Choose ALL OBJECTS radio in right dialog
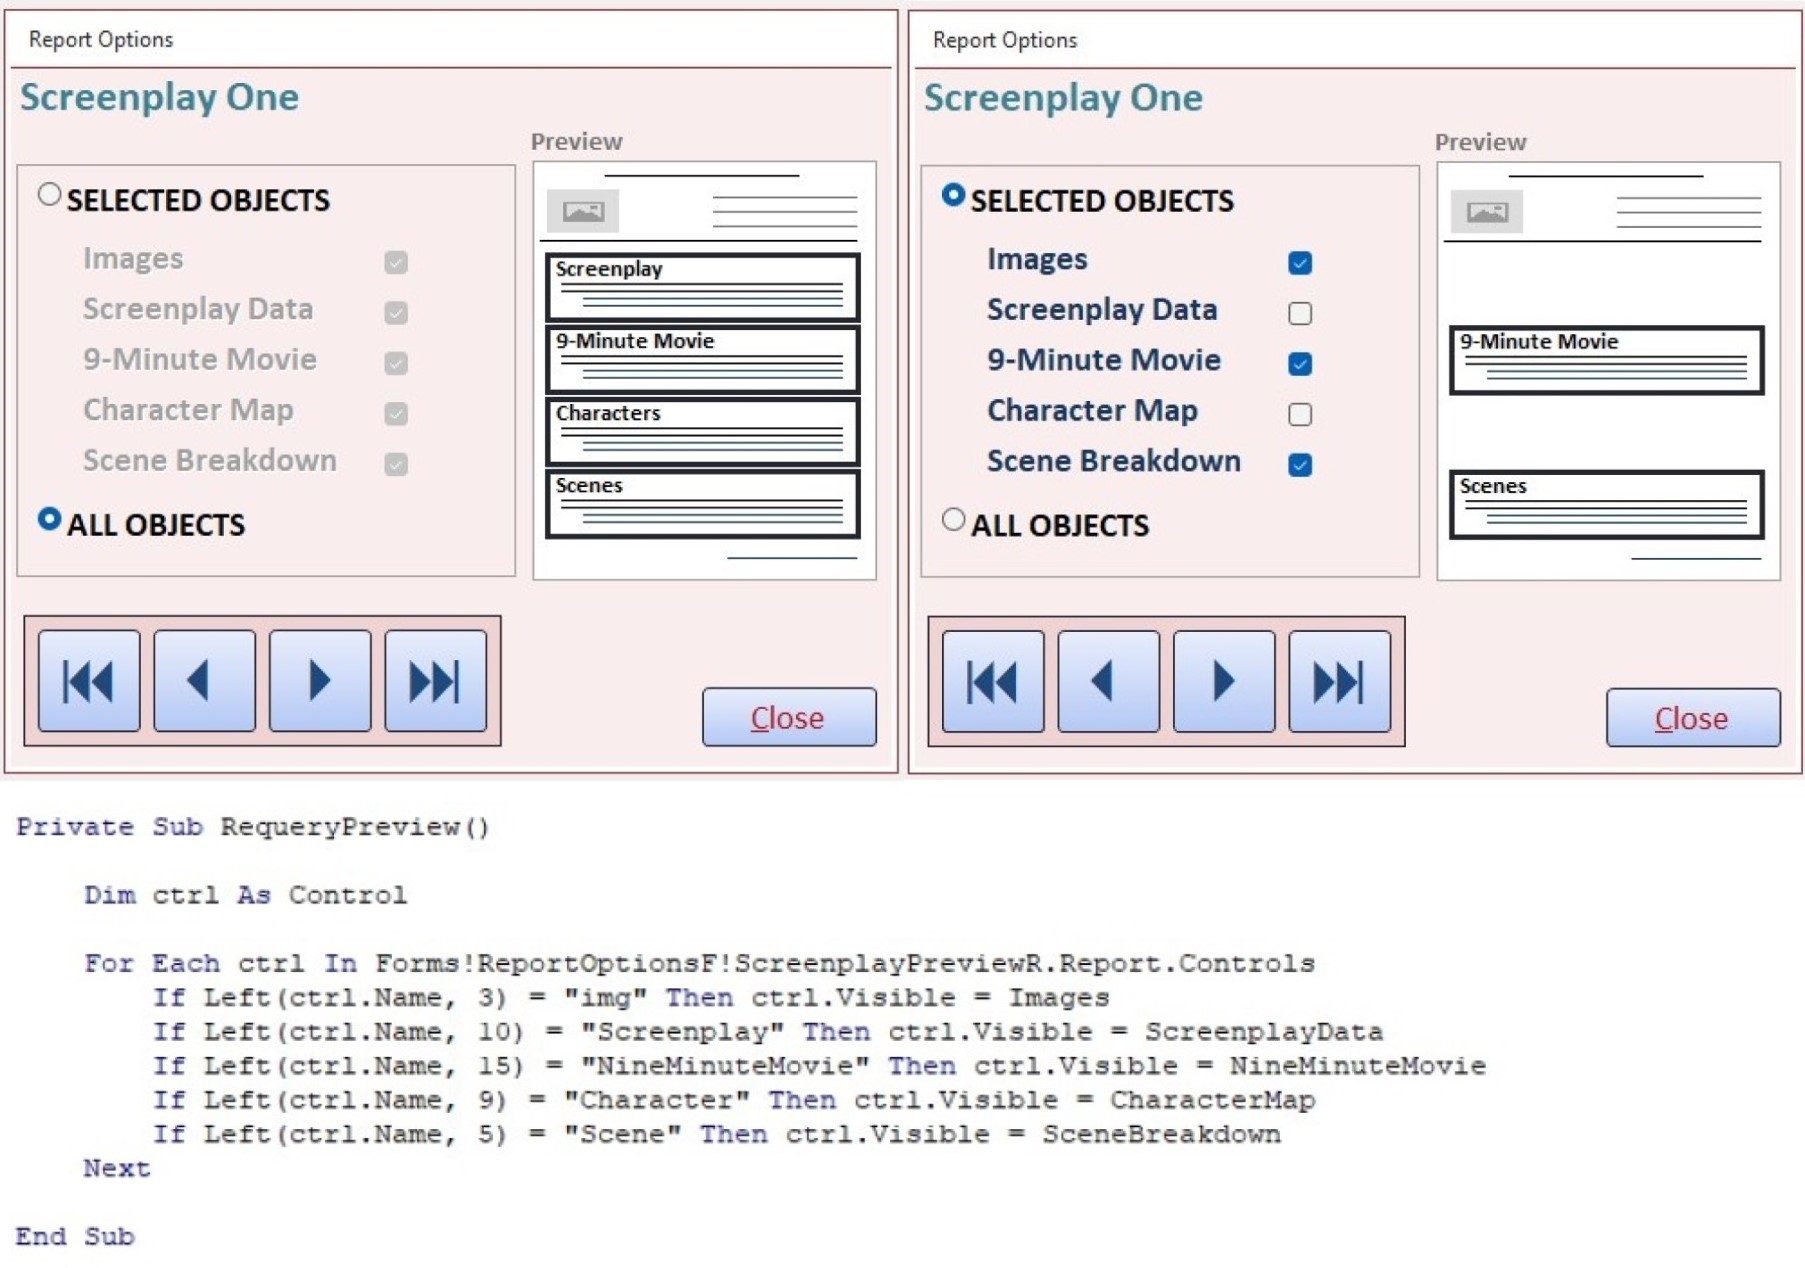Image resolution: width=1805 pixels, height=1268 pixels. point(953,520)
